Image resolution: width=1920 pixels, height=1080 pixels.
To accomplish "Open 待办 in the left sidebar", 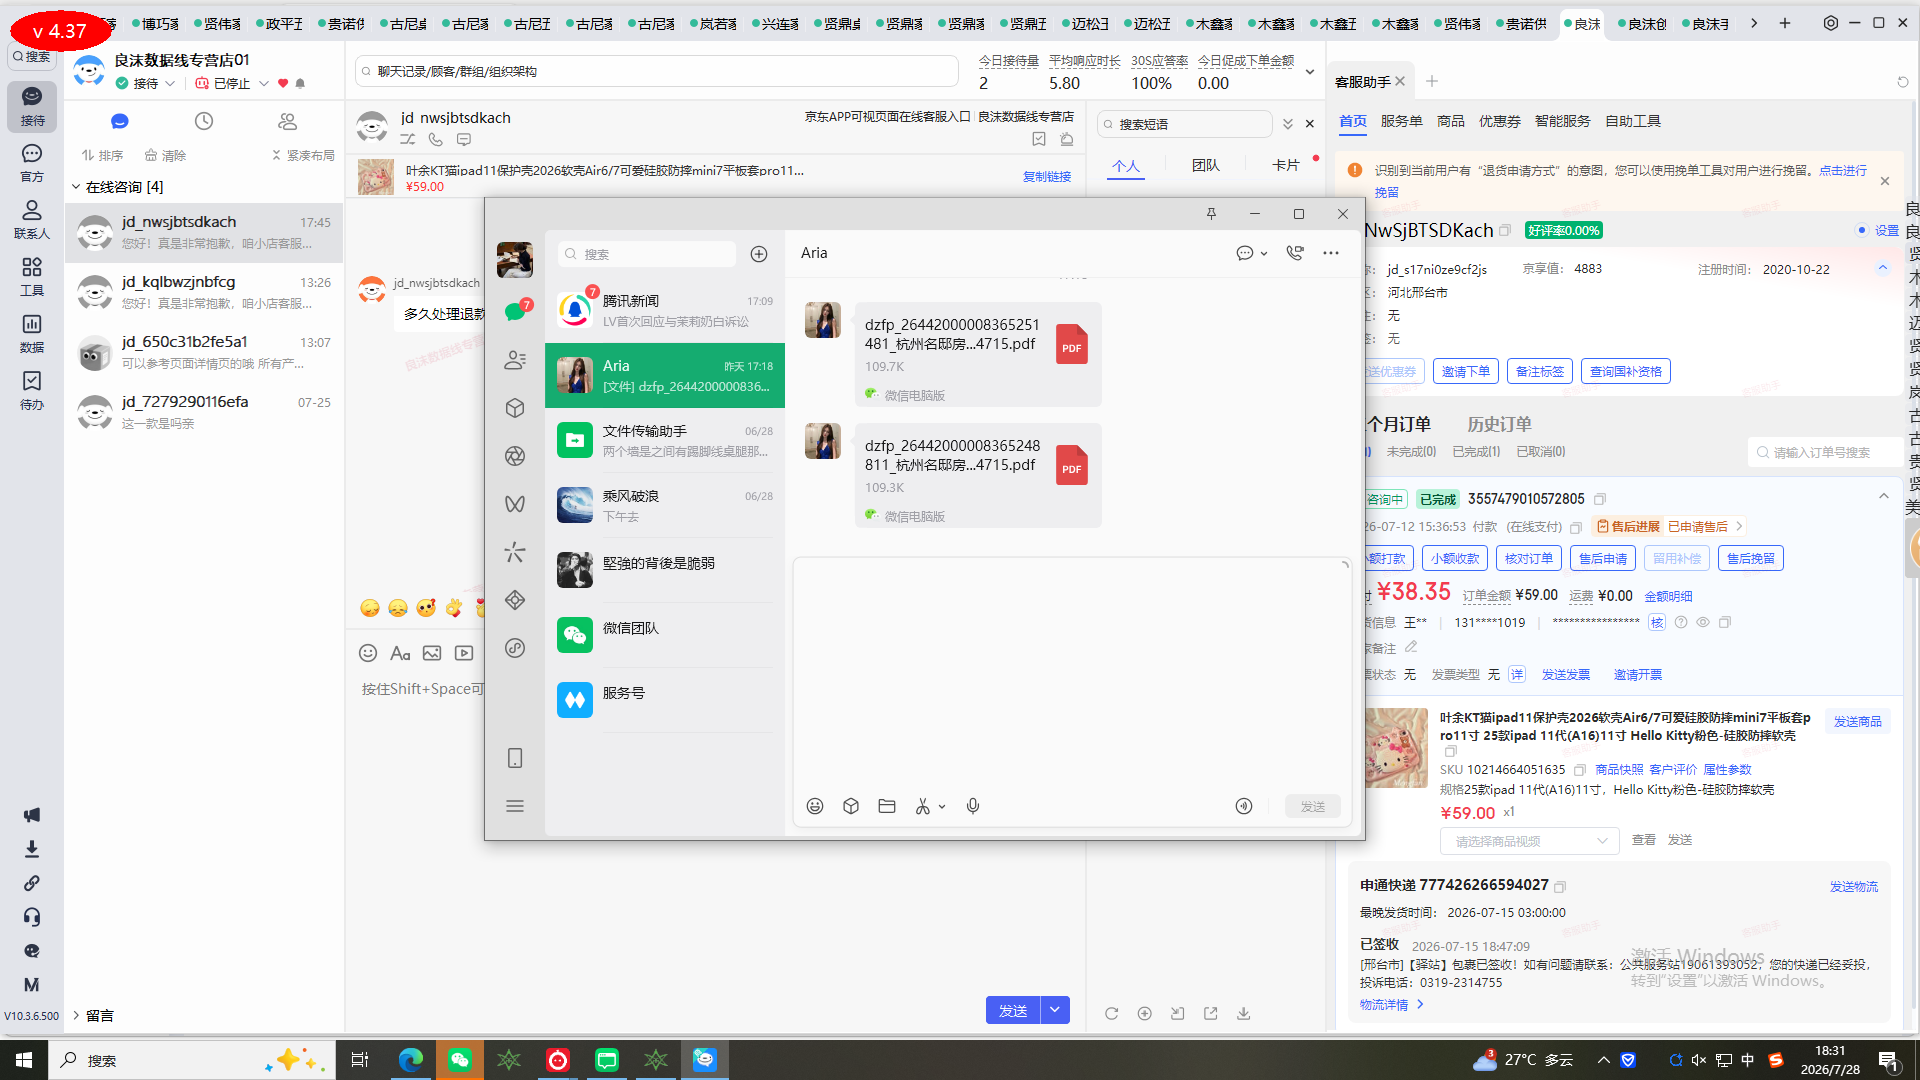I will click(x=32, y=390).
